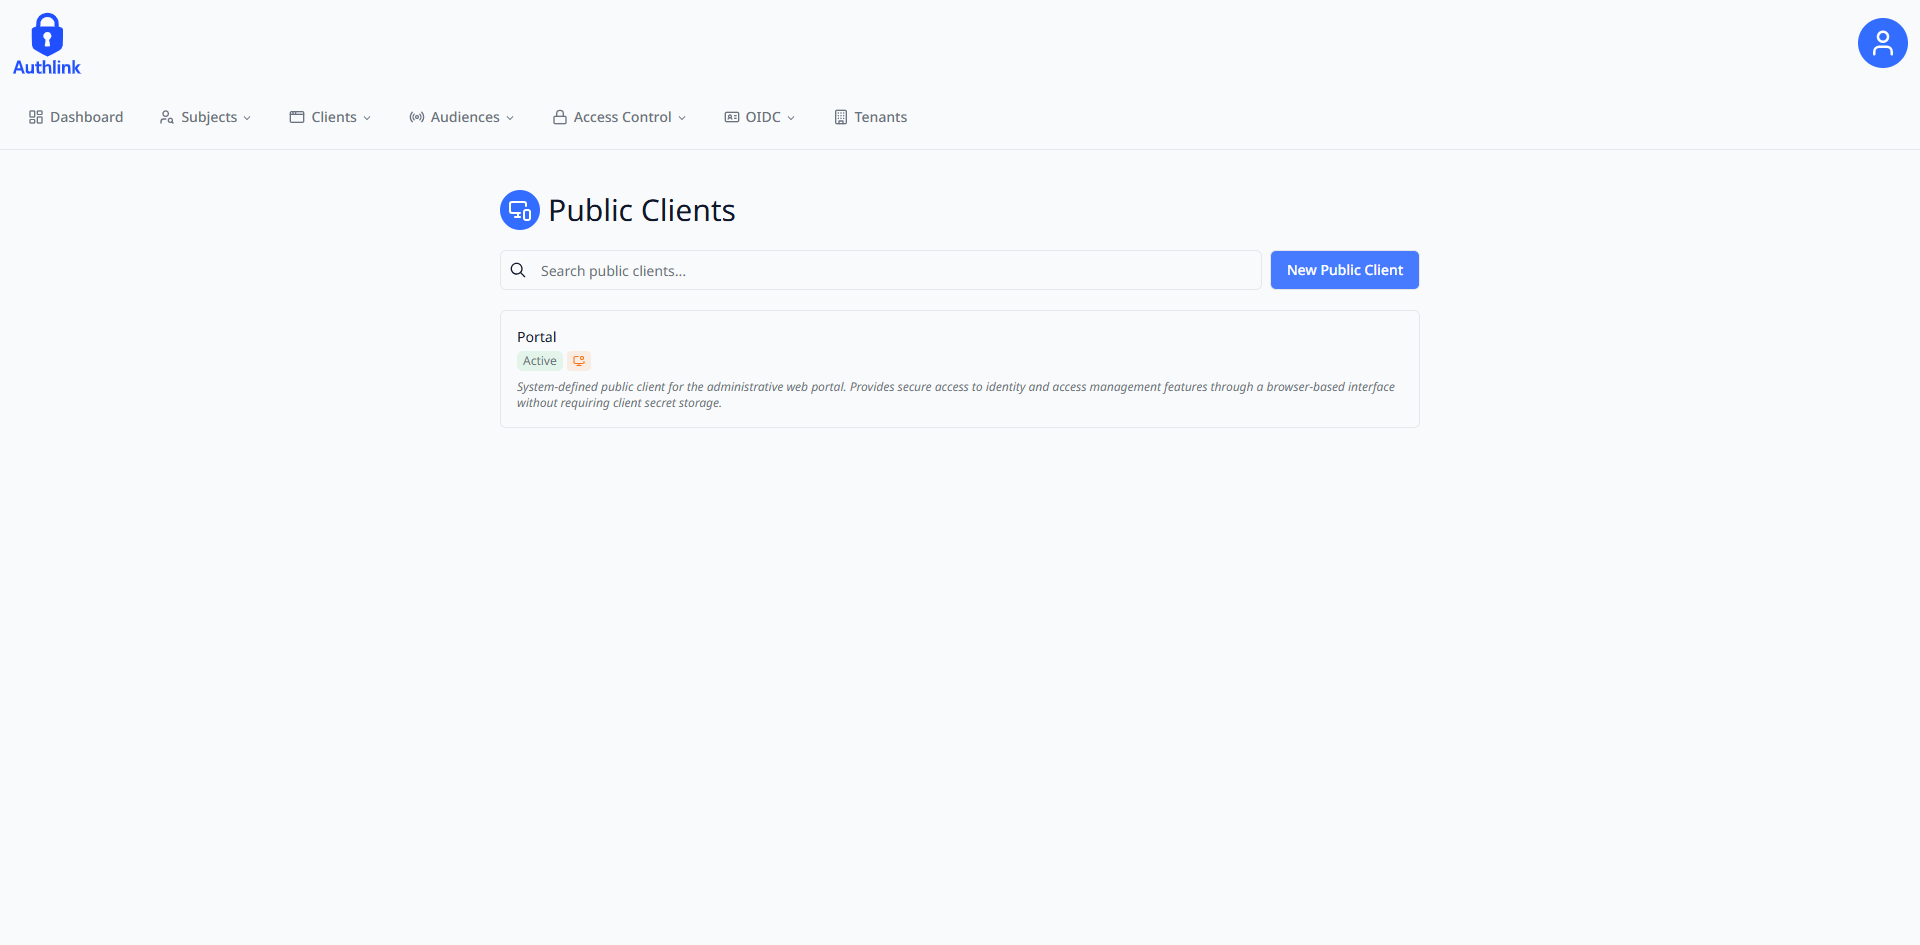The width and height of the screenshot is (1920, 945).
Task: Click the Clients browser-window icon
Action: click(x=297, y=117)
